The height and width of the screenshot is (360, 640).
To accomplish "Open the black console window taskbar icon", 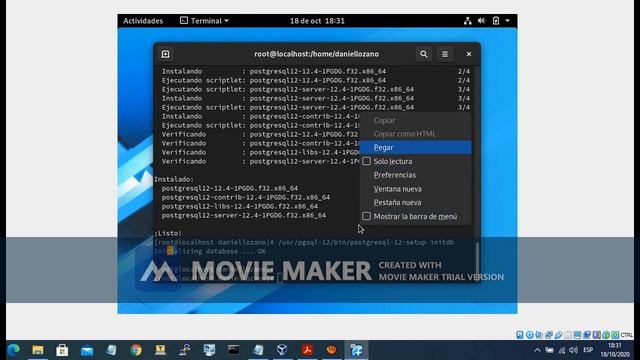I will pyautogui.click(x=233, y=350).
